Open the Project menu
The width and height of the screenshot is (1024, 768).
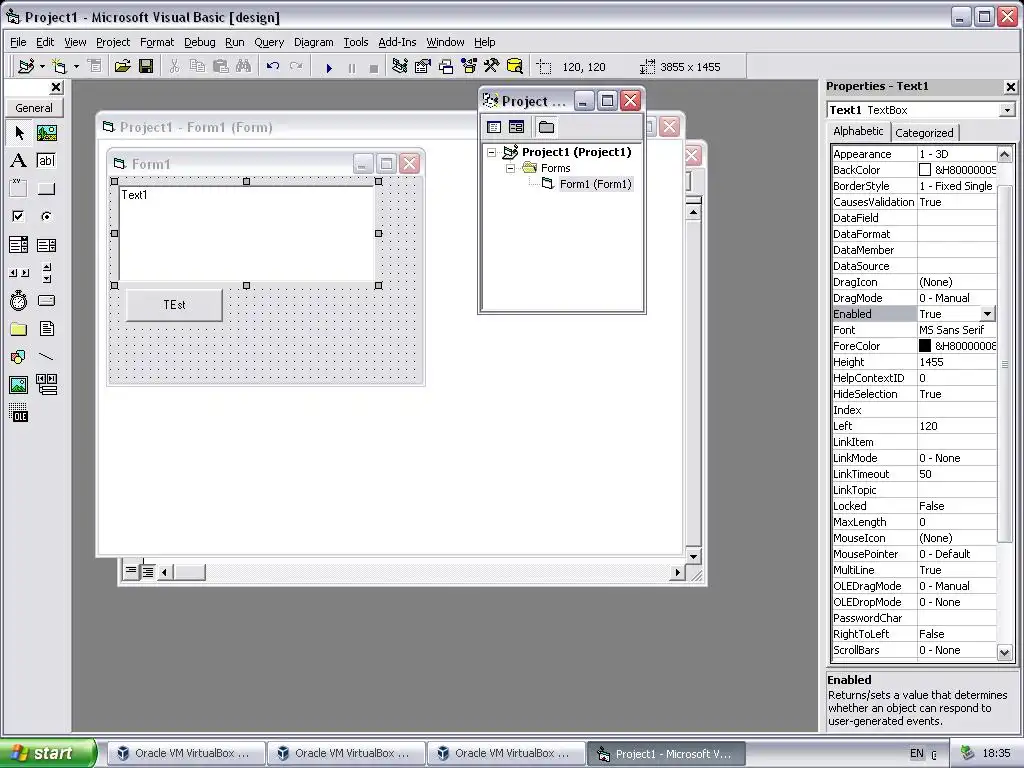(x=113, y=42)
